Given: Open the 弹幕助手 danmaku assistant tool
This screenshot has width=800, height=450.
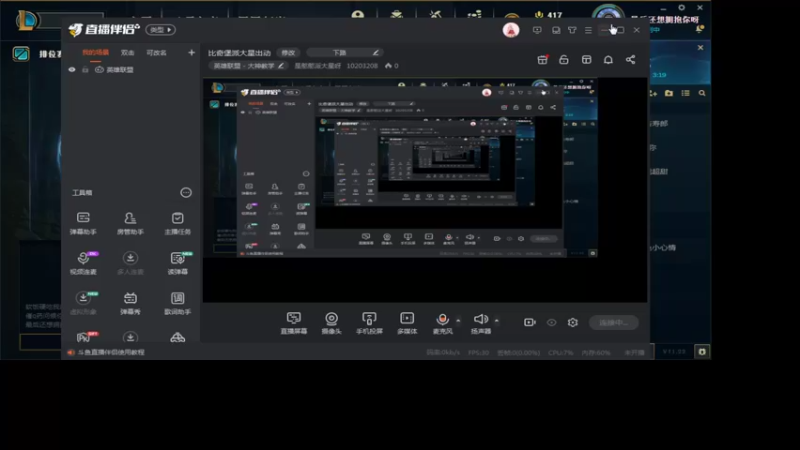Looking at the screenshot, I should tap(83, 223).
